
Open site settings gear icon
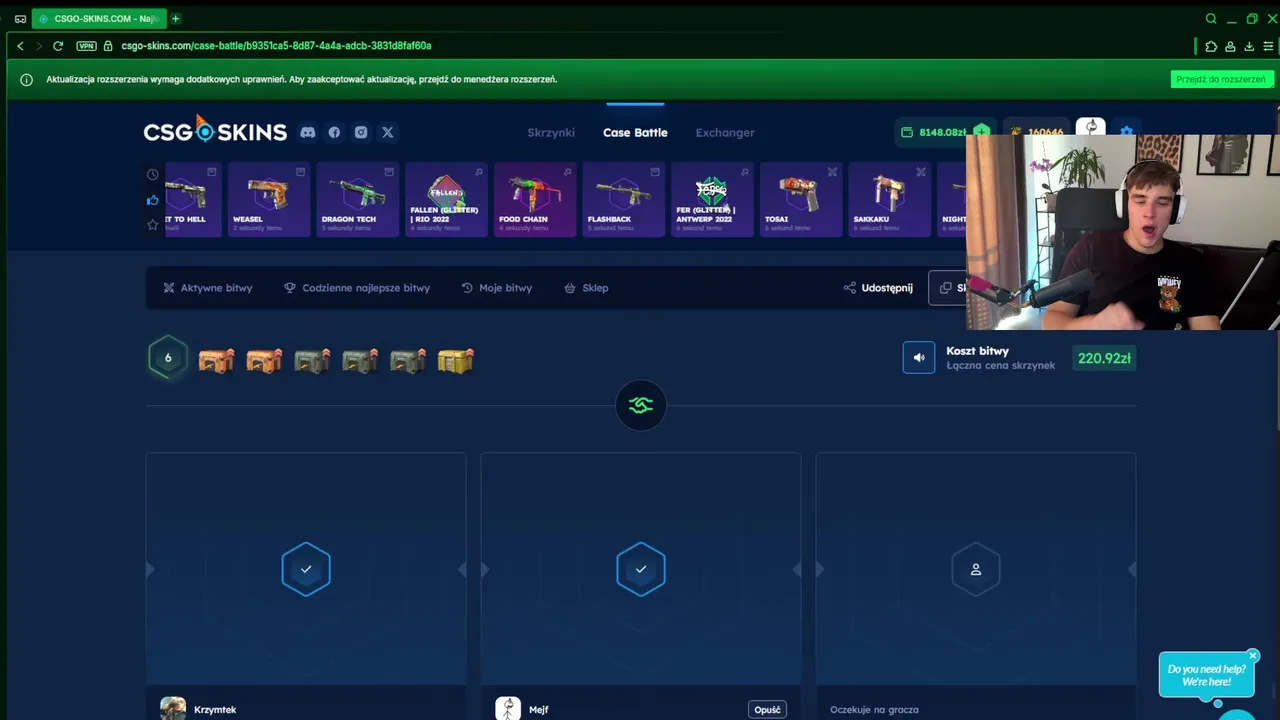(x=1127, y=132)
